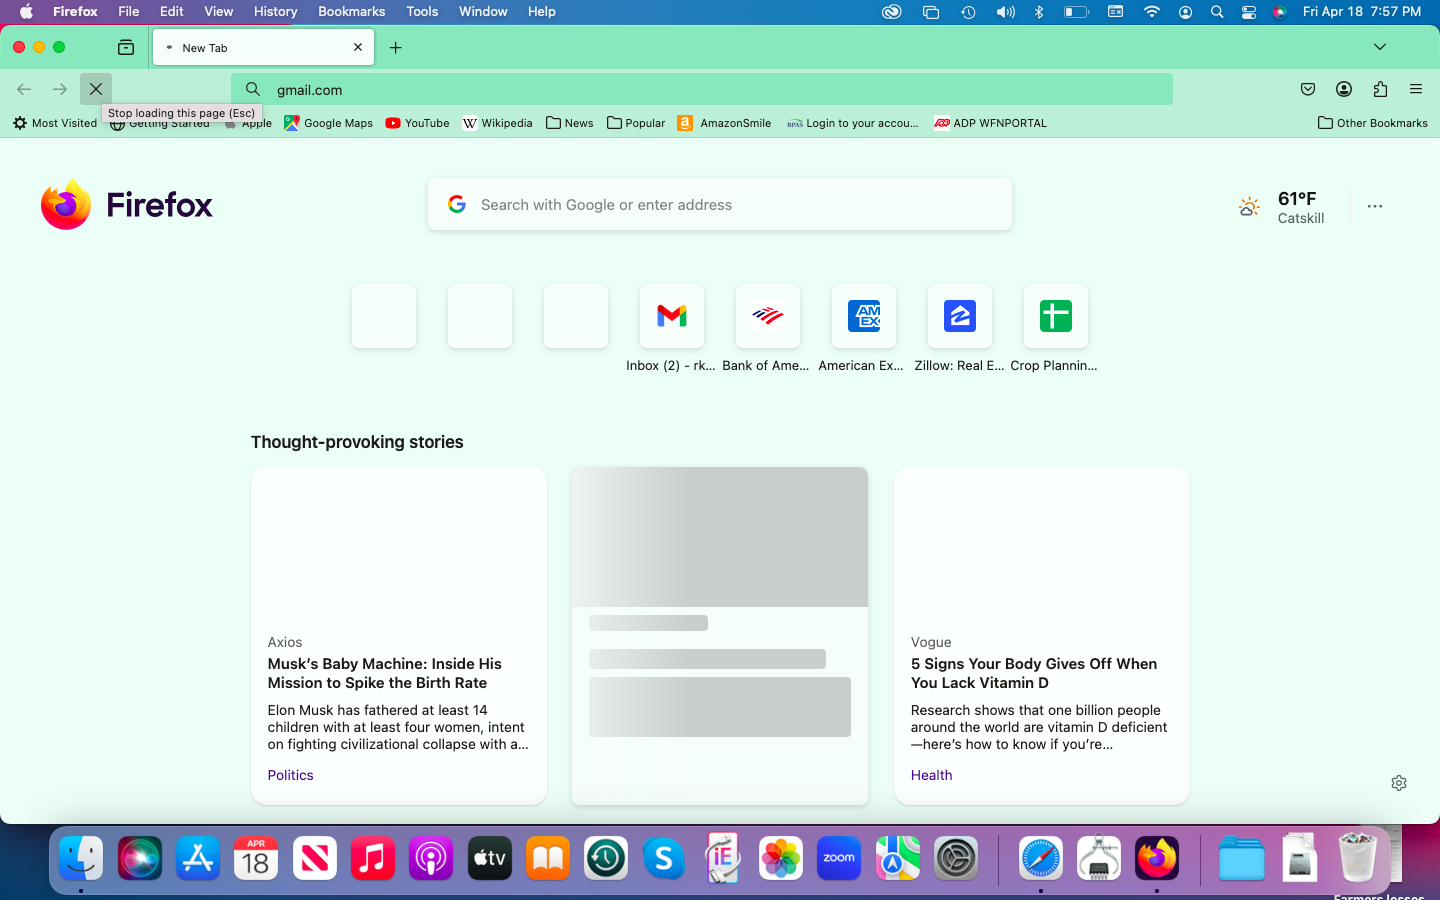This screenshot has height=900, width=1440.
Task: Open Trash from the Dock
Action: (x=1358, y=858)
